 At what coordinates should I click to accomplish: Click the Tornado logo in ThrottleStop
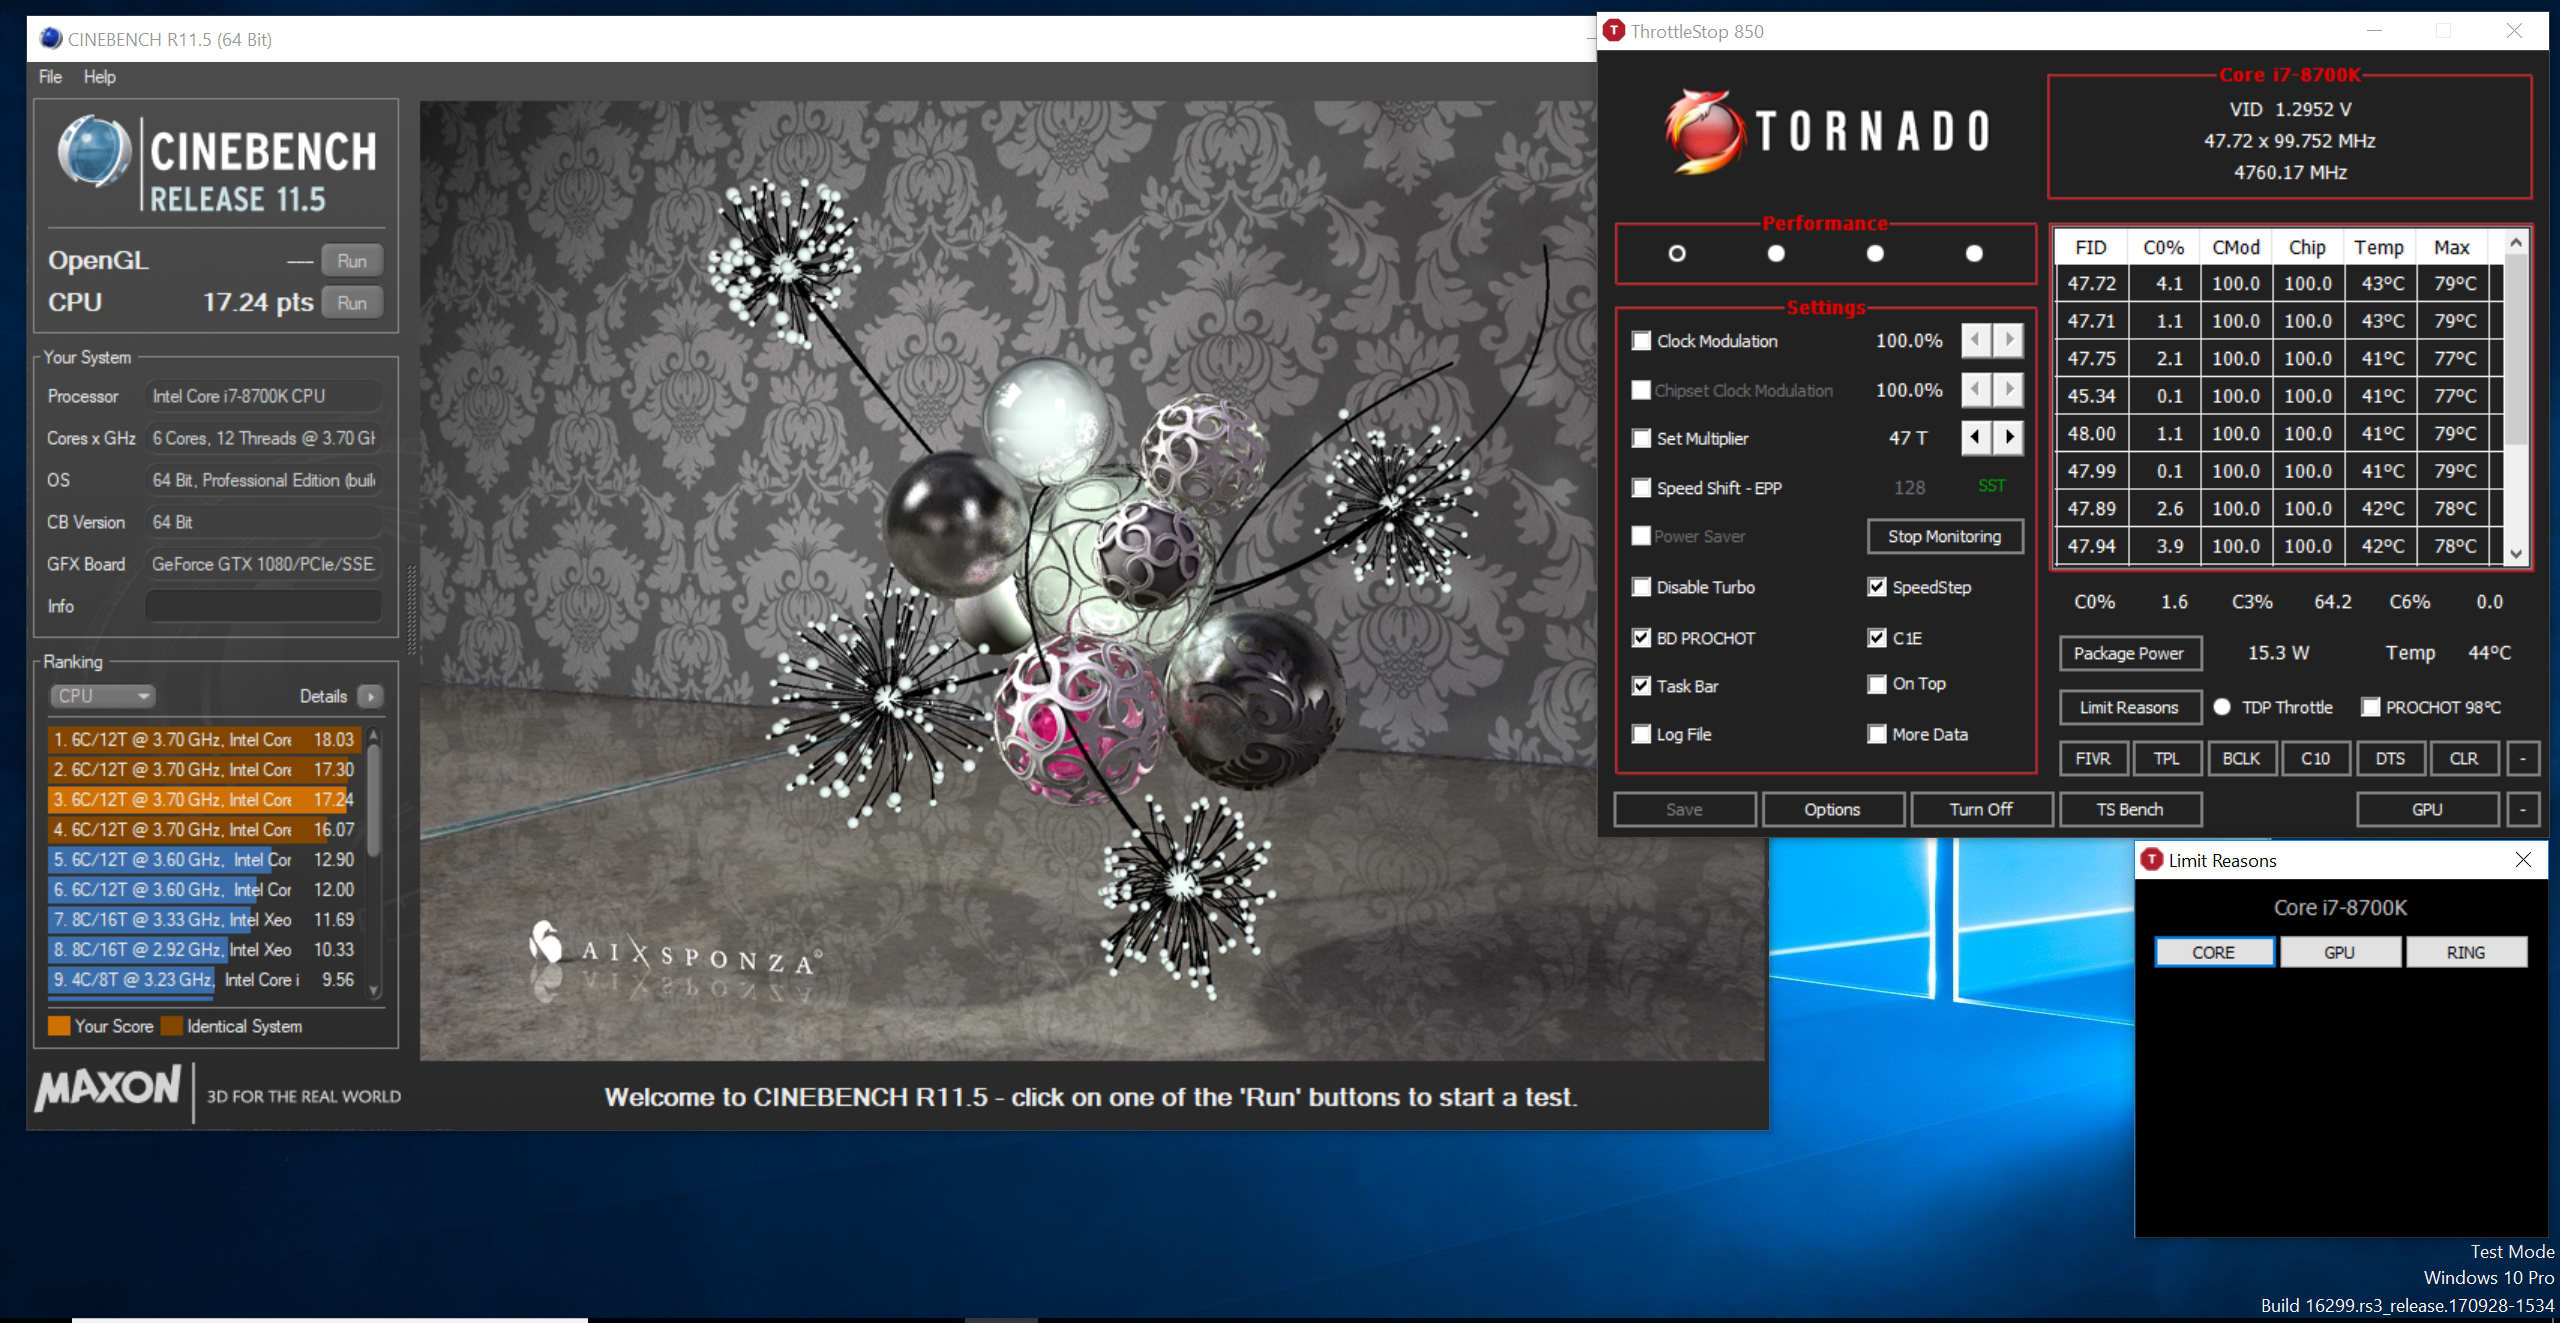tap(1827, 132)
